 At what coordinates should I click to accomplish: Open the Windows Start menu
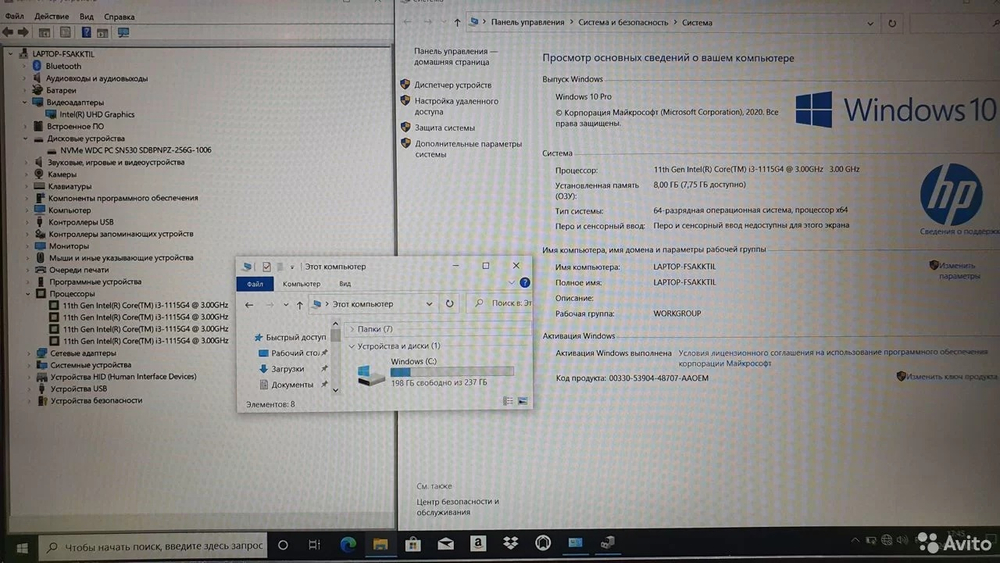pyautogui.click(x=22, y=547)
